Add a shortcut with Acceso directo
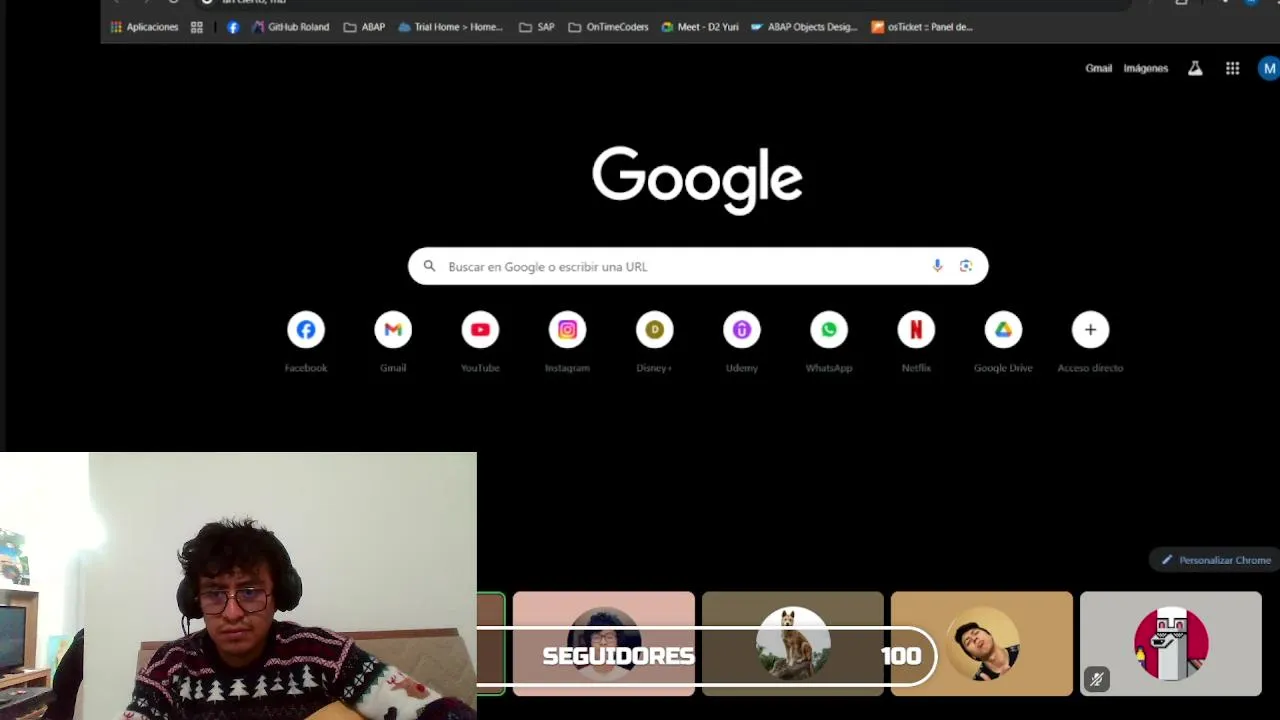 [x=1090, y=342]
